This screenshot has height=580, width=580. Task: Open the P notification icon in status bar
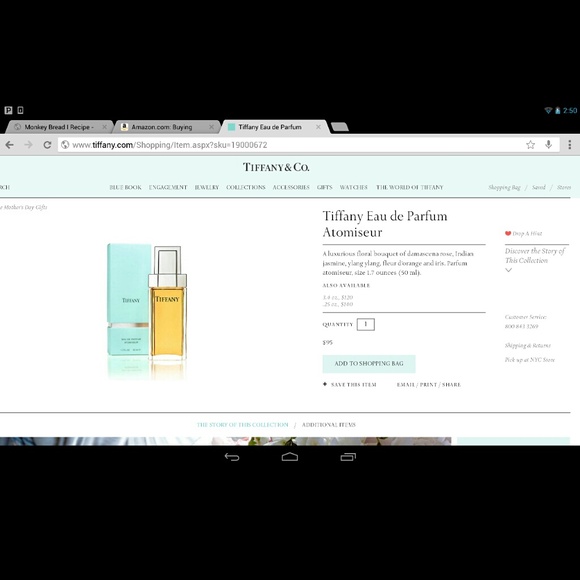pyautogui.click(x=8, y=110)
